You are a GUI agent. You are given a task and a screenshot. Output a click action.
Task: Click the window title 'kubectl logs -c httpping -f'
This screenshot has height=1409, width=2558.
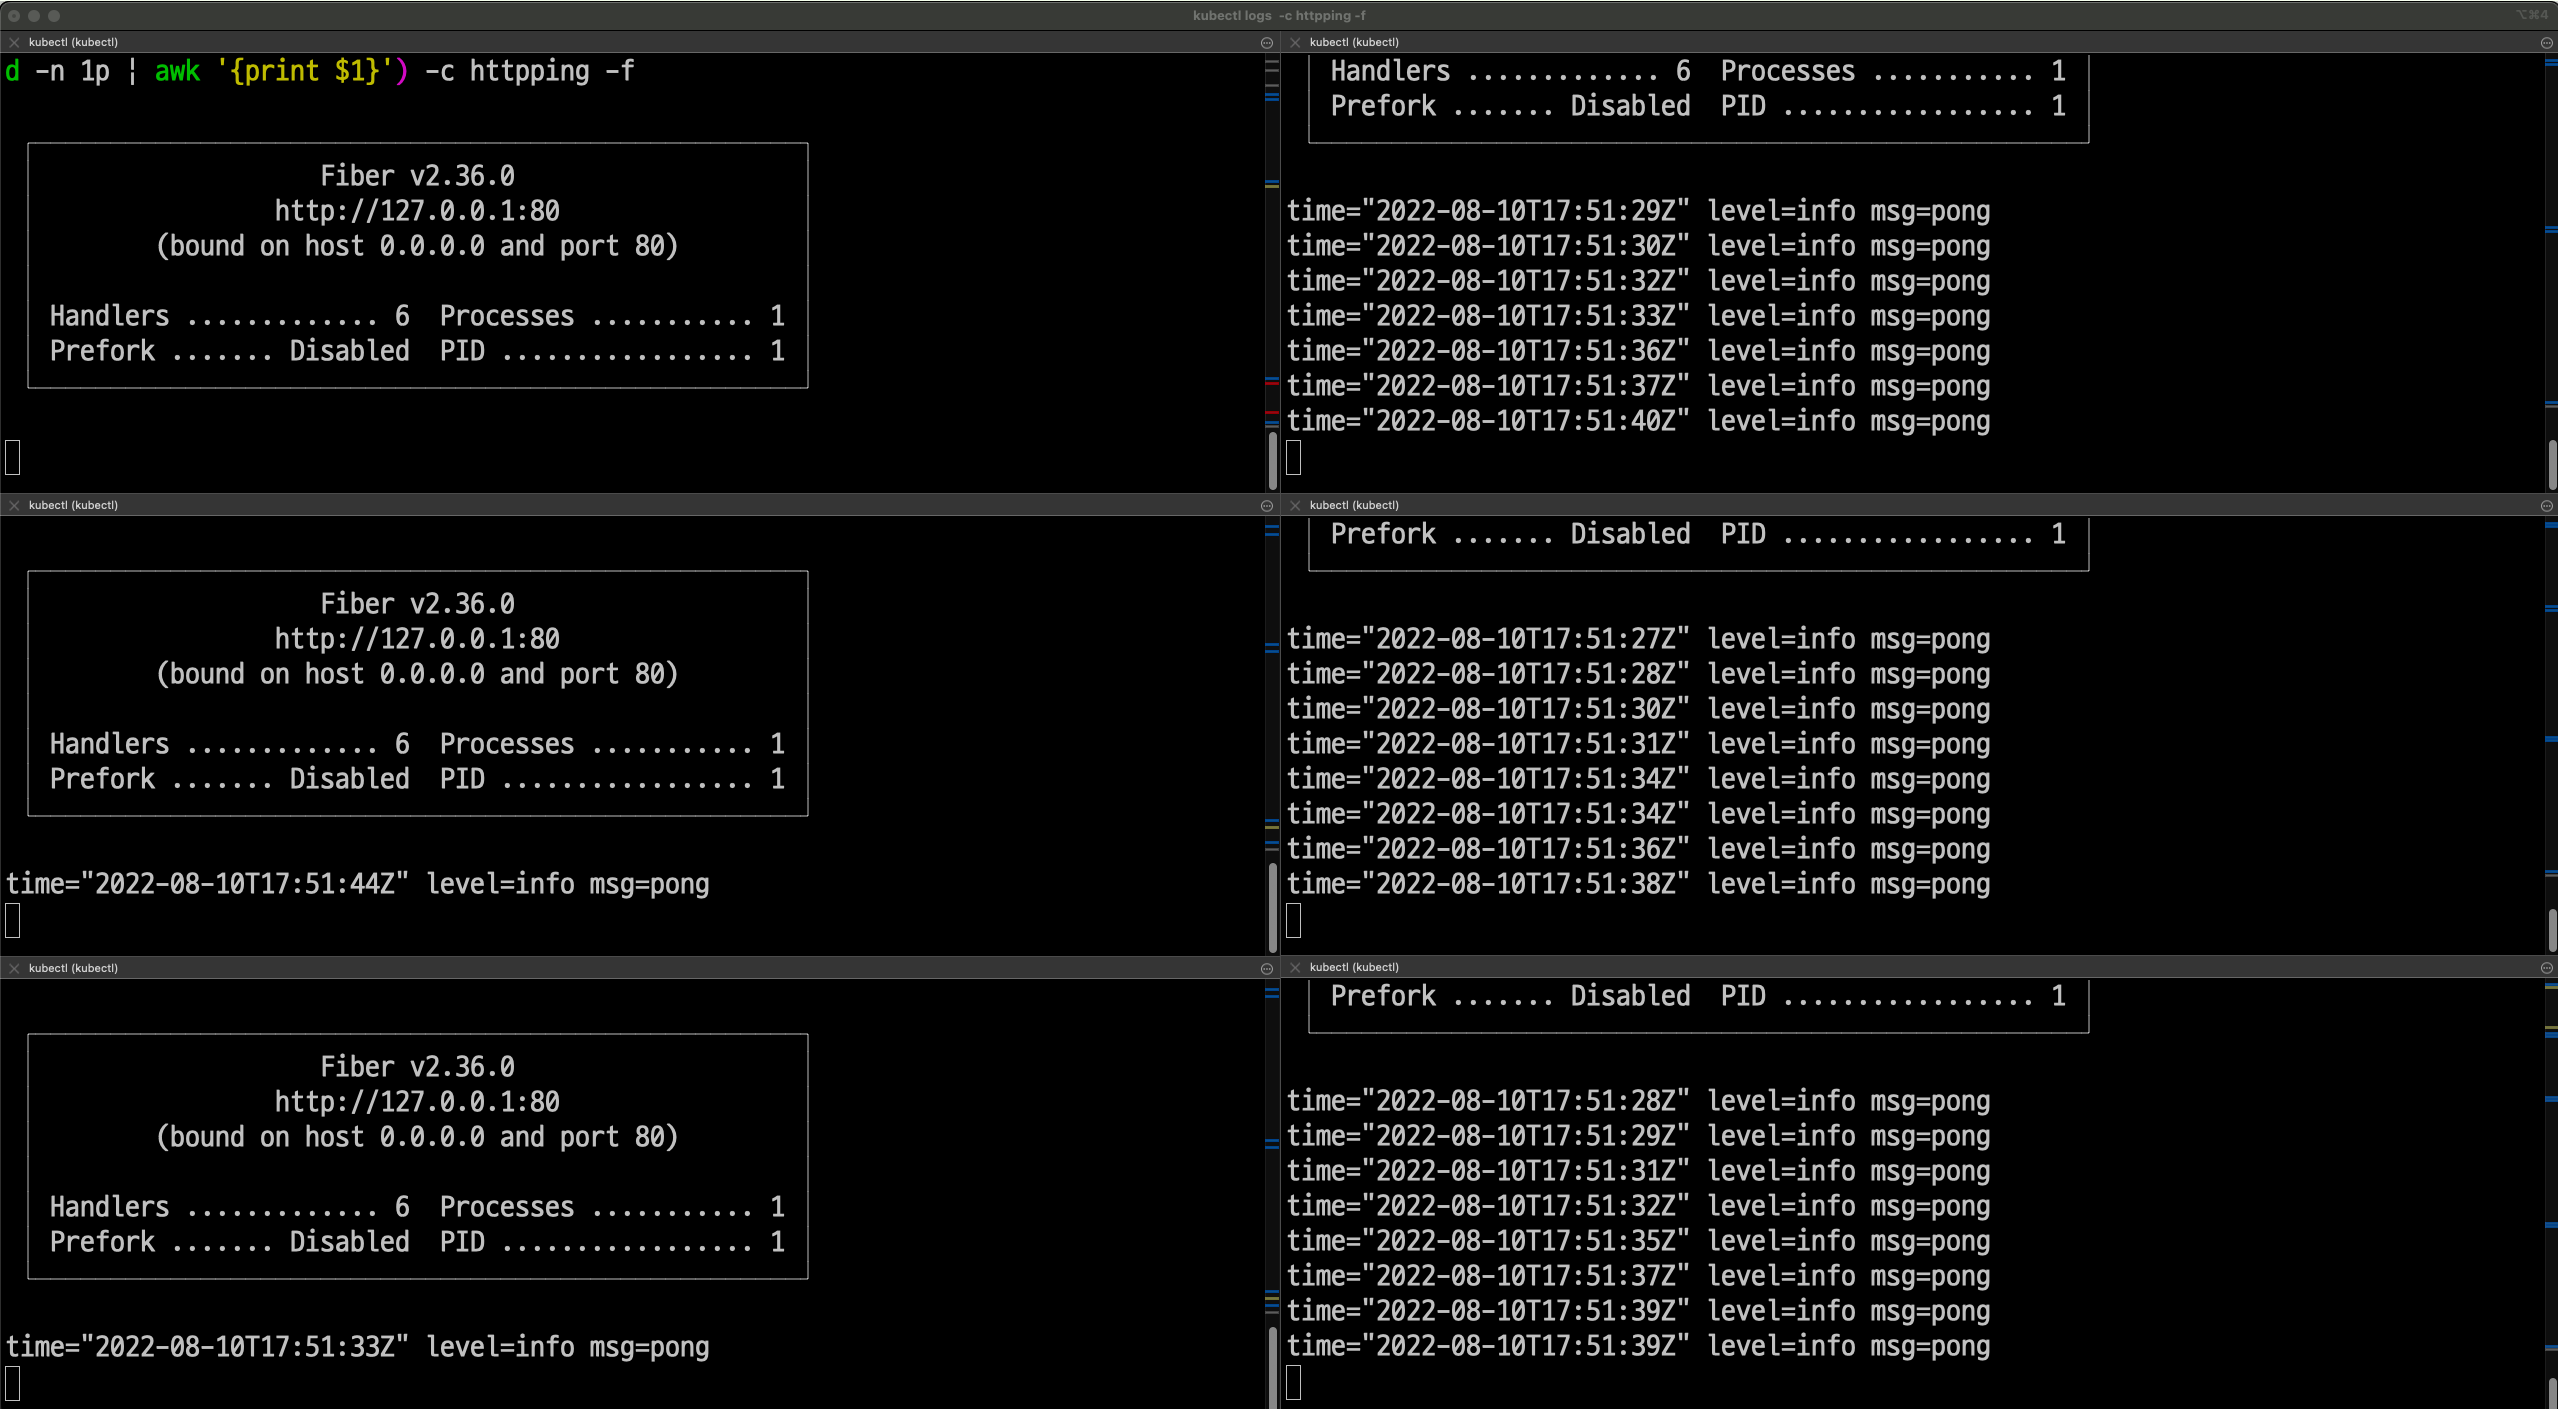click(x=1279, y=16)
